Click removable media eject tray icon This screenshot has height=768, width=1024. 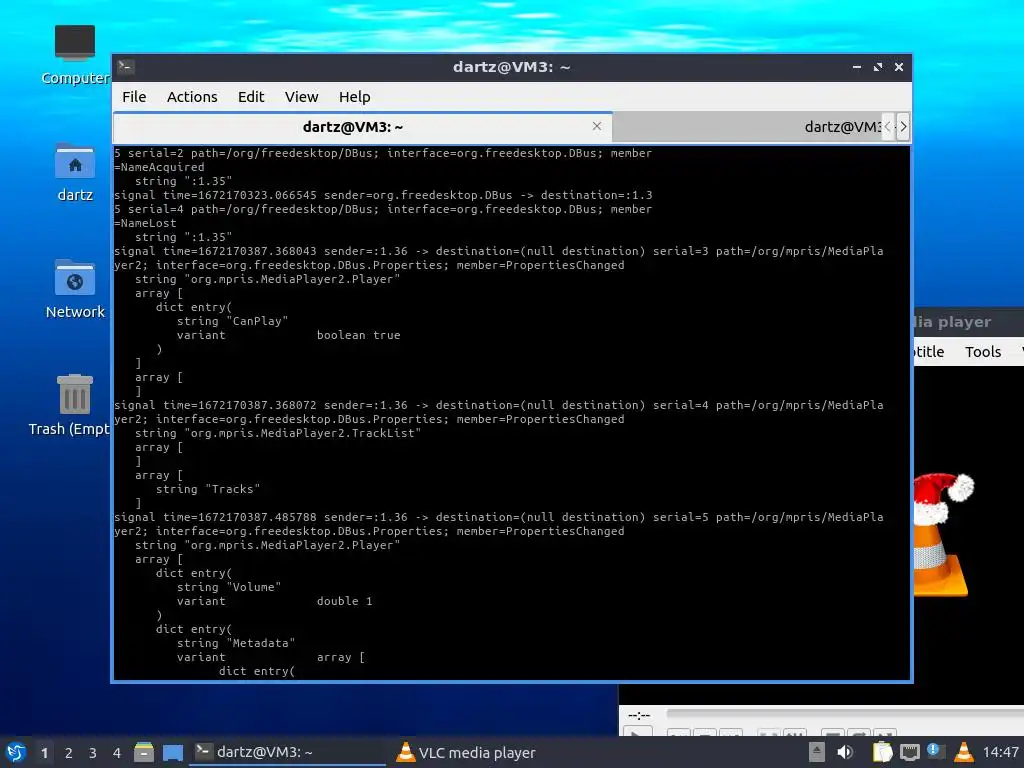coord(816,752)
